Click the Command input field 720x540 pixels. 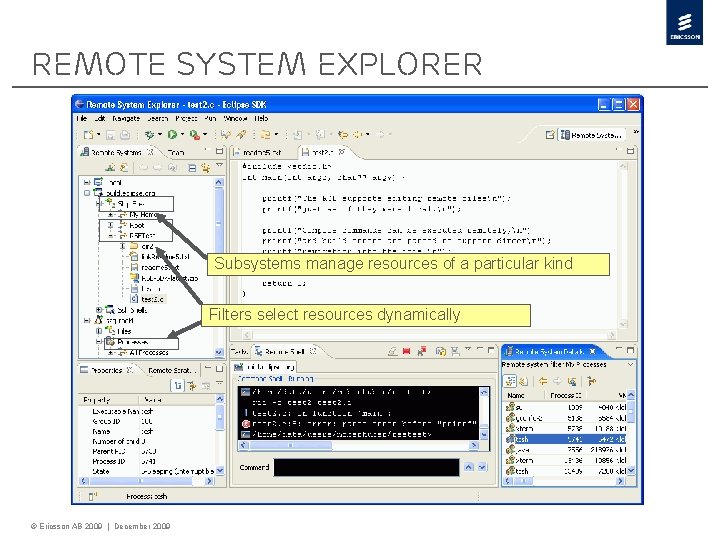click(366, 467)
